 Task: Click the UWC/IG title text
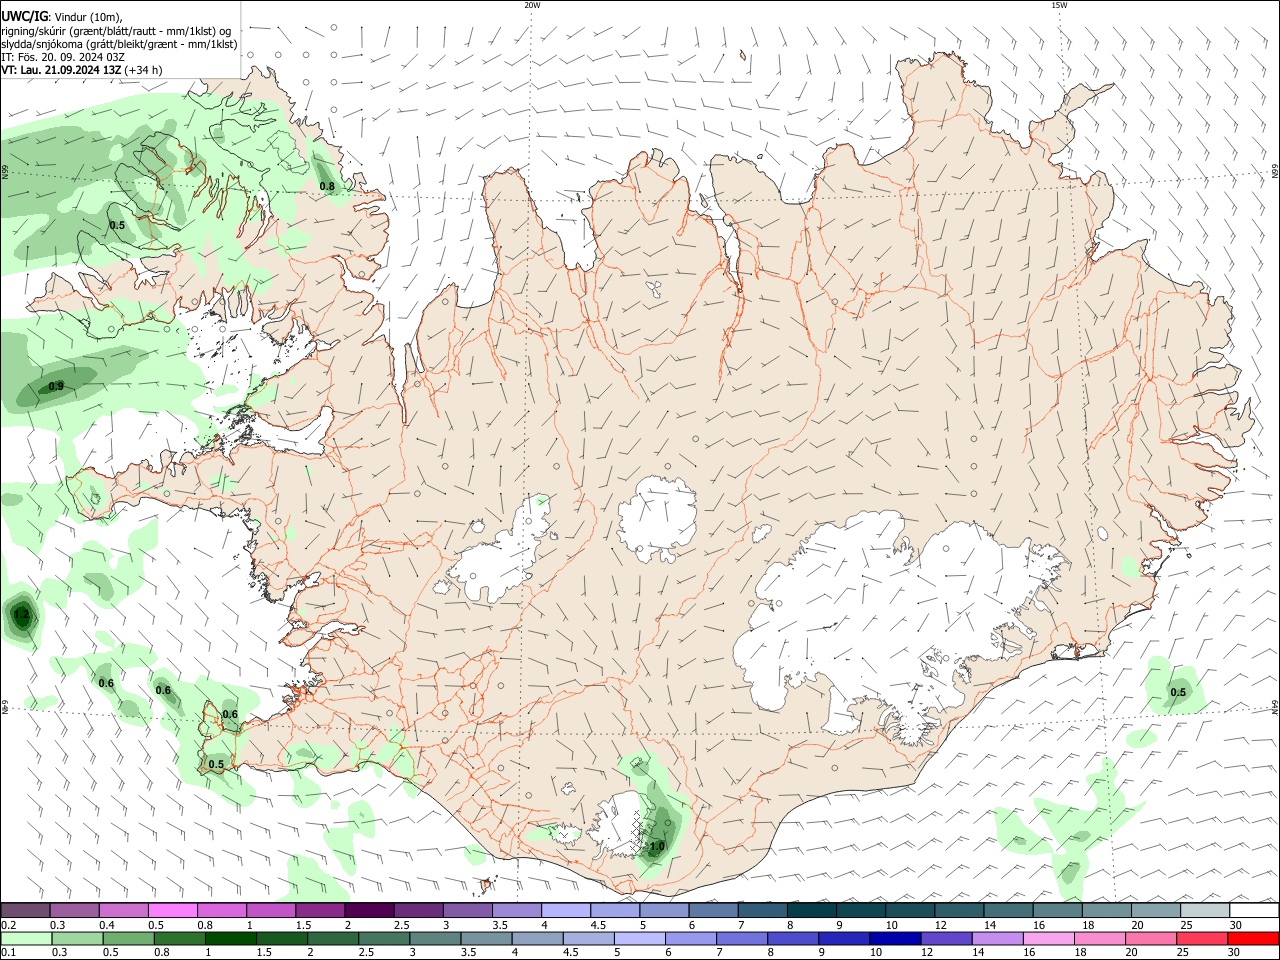click(x=24, y=16)
